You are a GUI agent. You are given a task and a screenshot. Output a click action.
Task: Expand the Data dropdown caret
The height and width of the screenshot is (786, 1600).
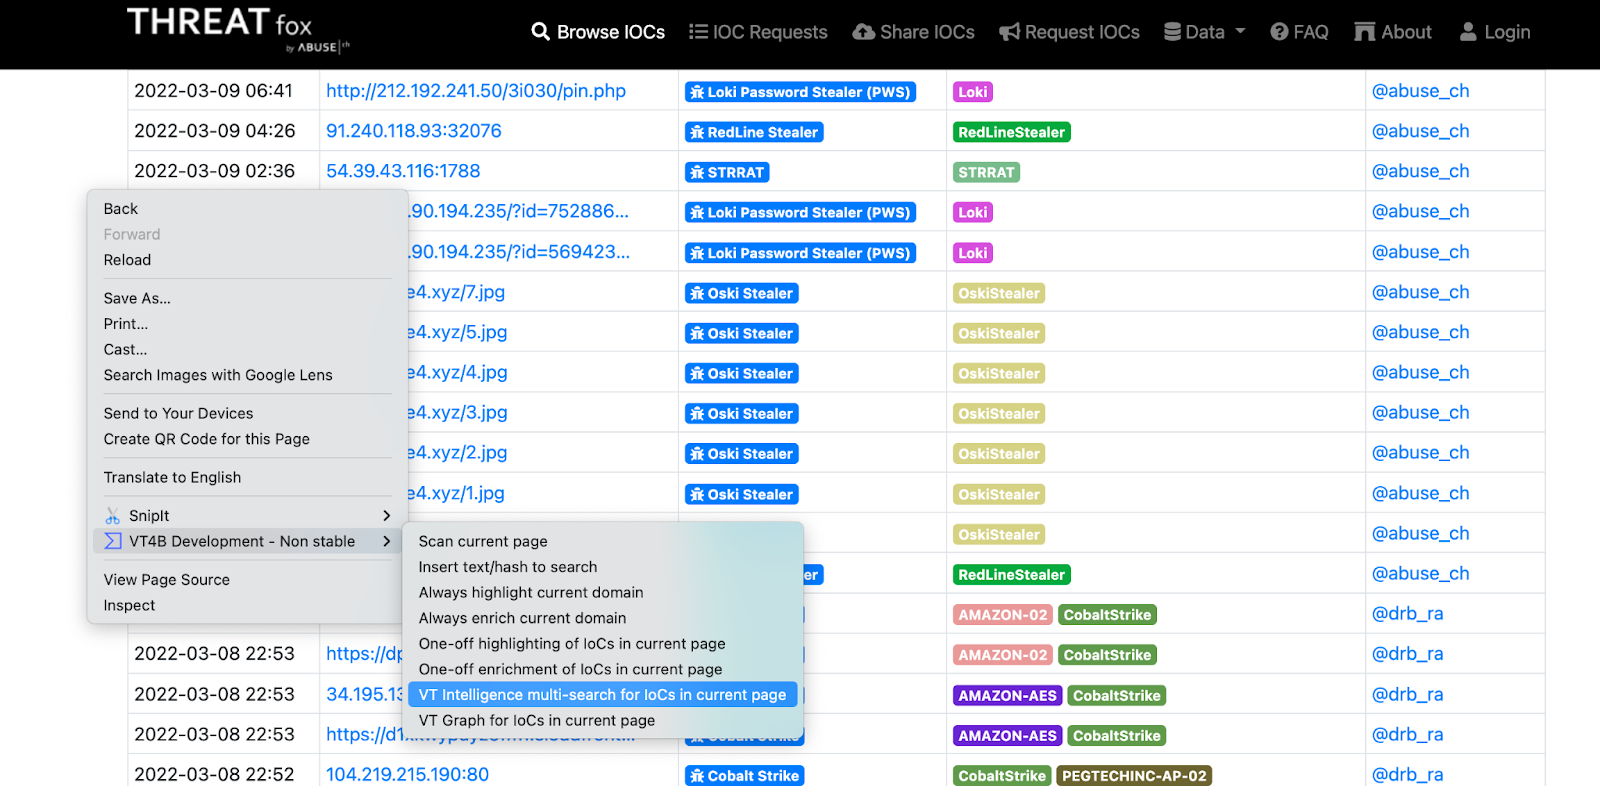(x=1240, y=31)
